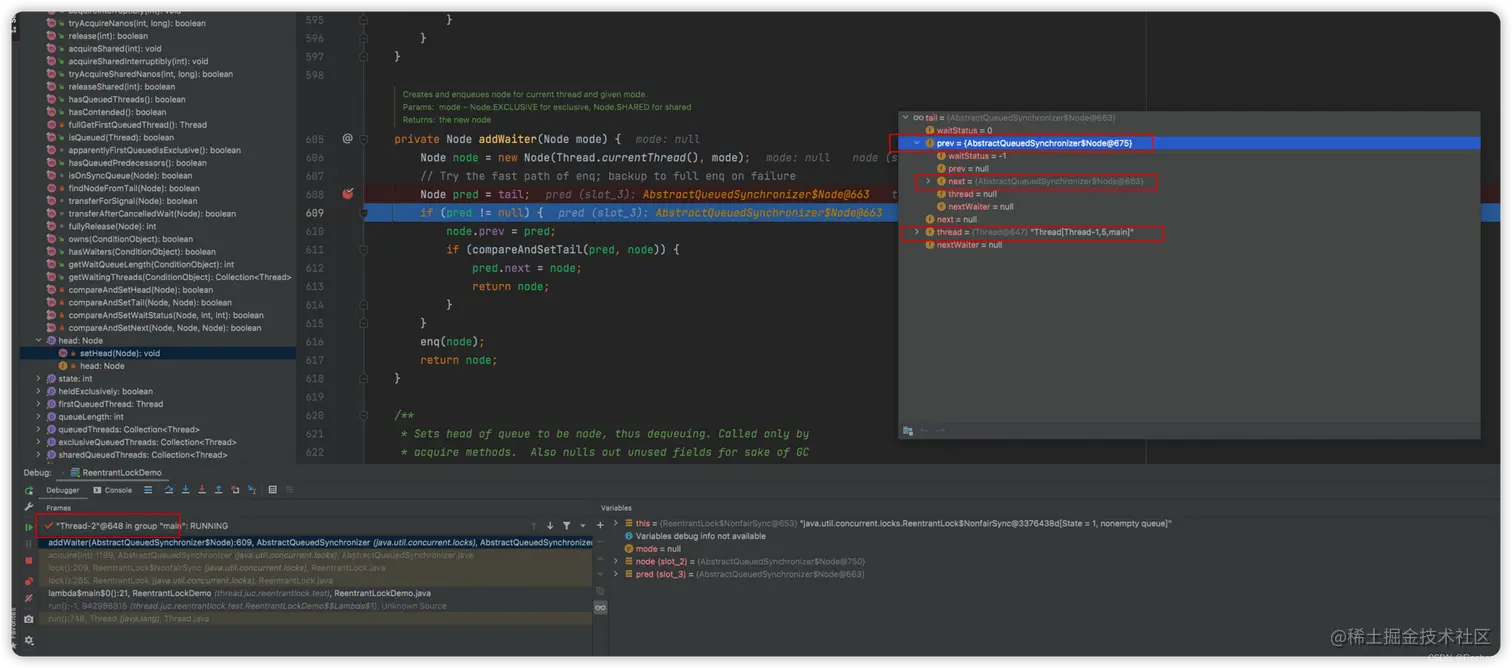The image size is (1512, 668).
Task: Expand 'this' variable in Variables
Action: (x=616, y=523)
